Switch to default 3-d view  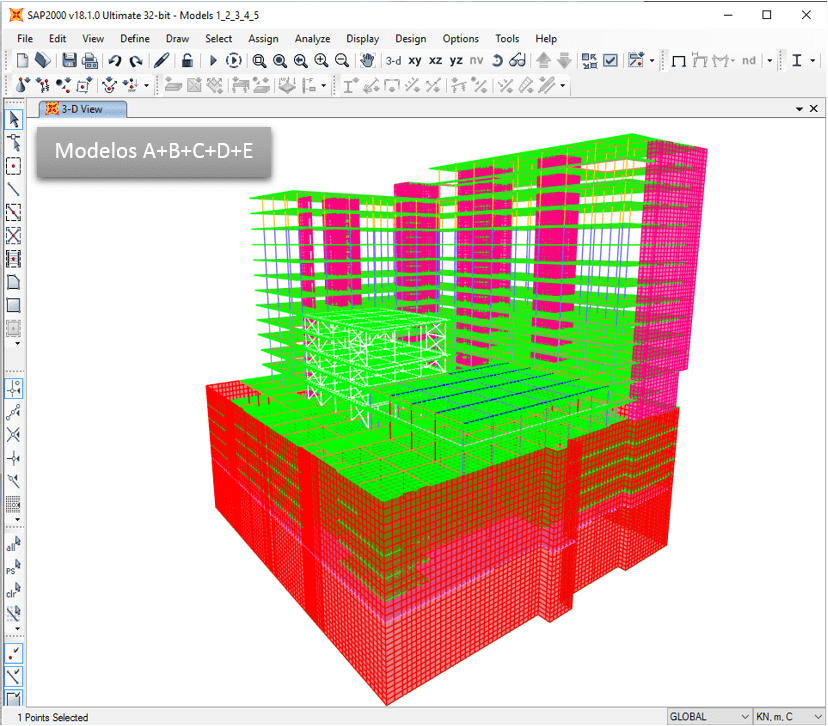pyautogui.click(x=392, y=61)
